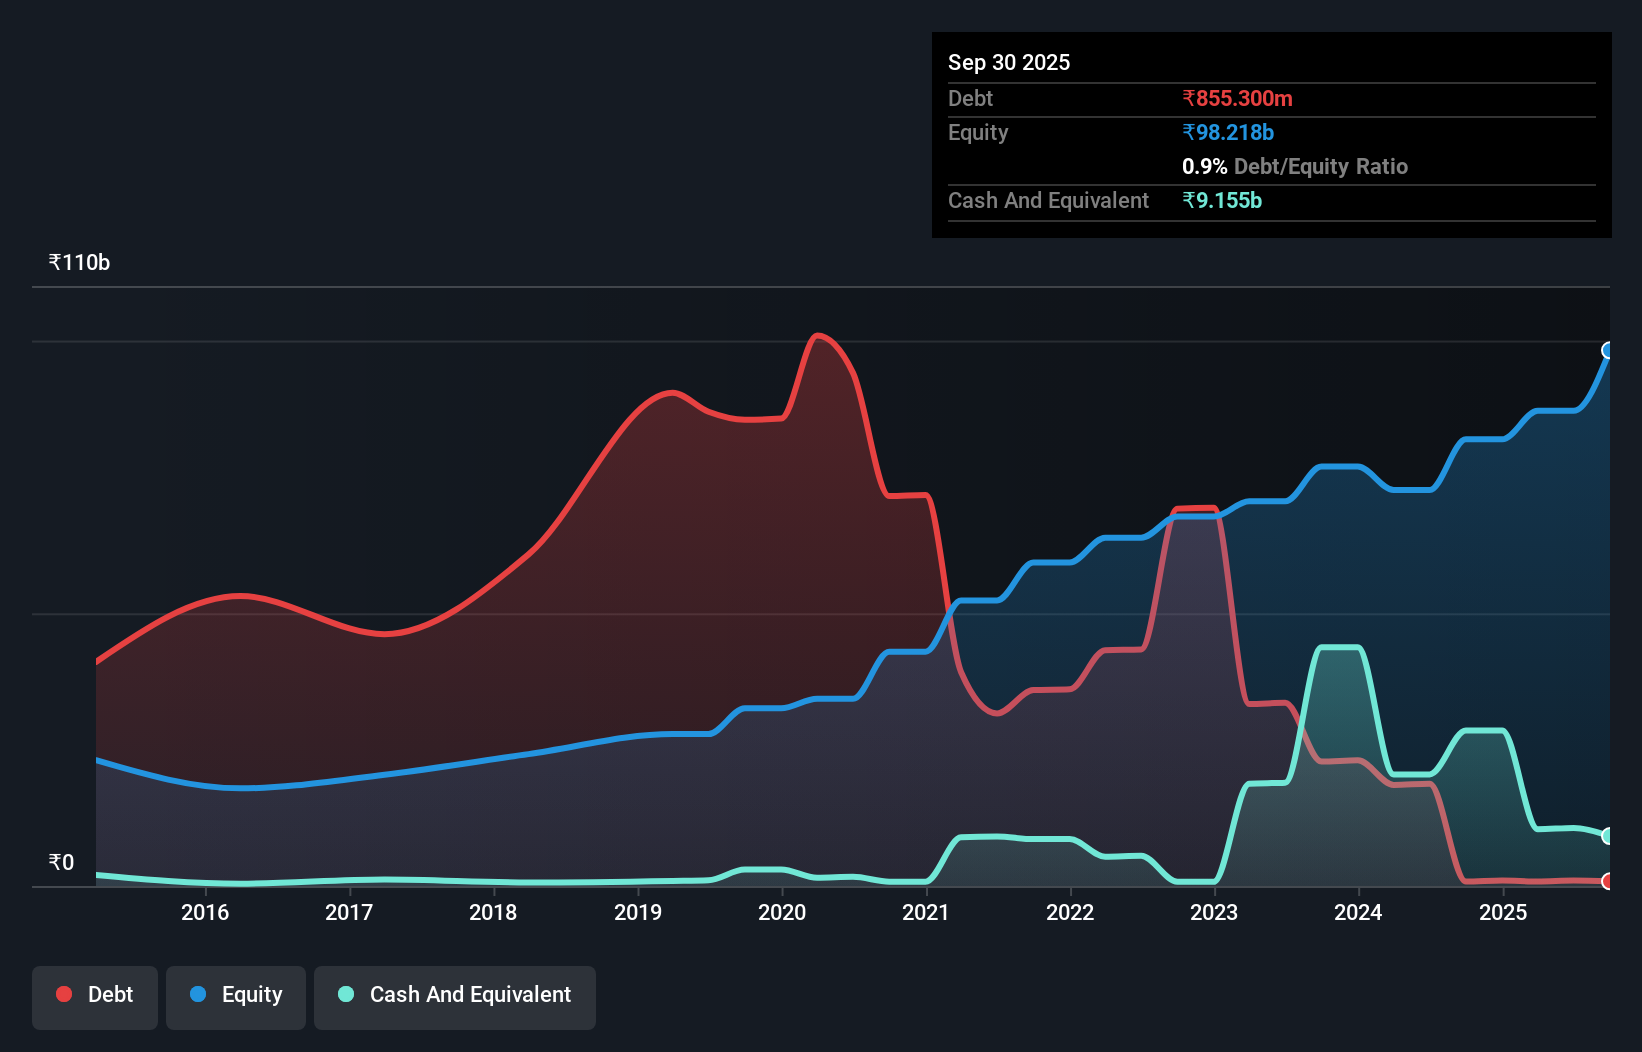Select the teal Cash endpoint marker
The width and height of the screenshot is (1642, 1052).
(x=1607, y=835)
